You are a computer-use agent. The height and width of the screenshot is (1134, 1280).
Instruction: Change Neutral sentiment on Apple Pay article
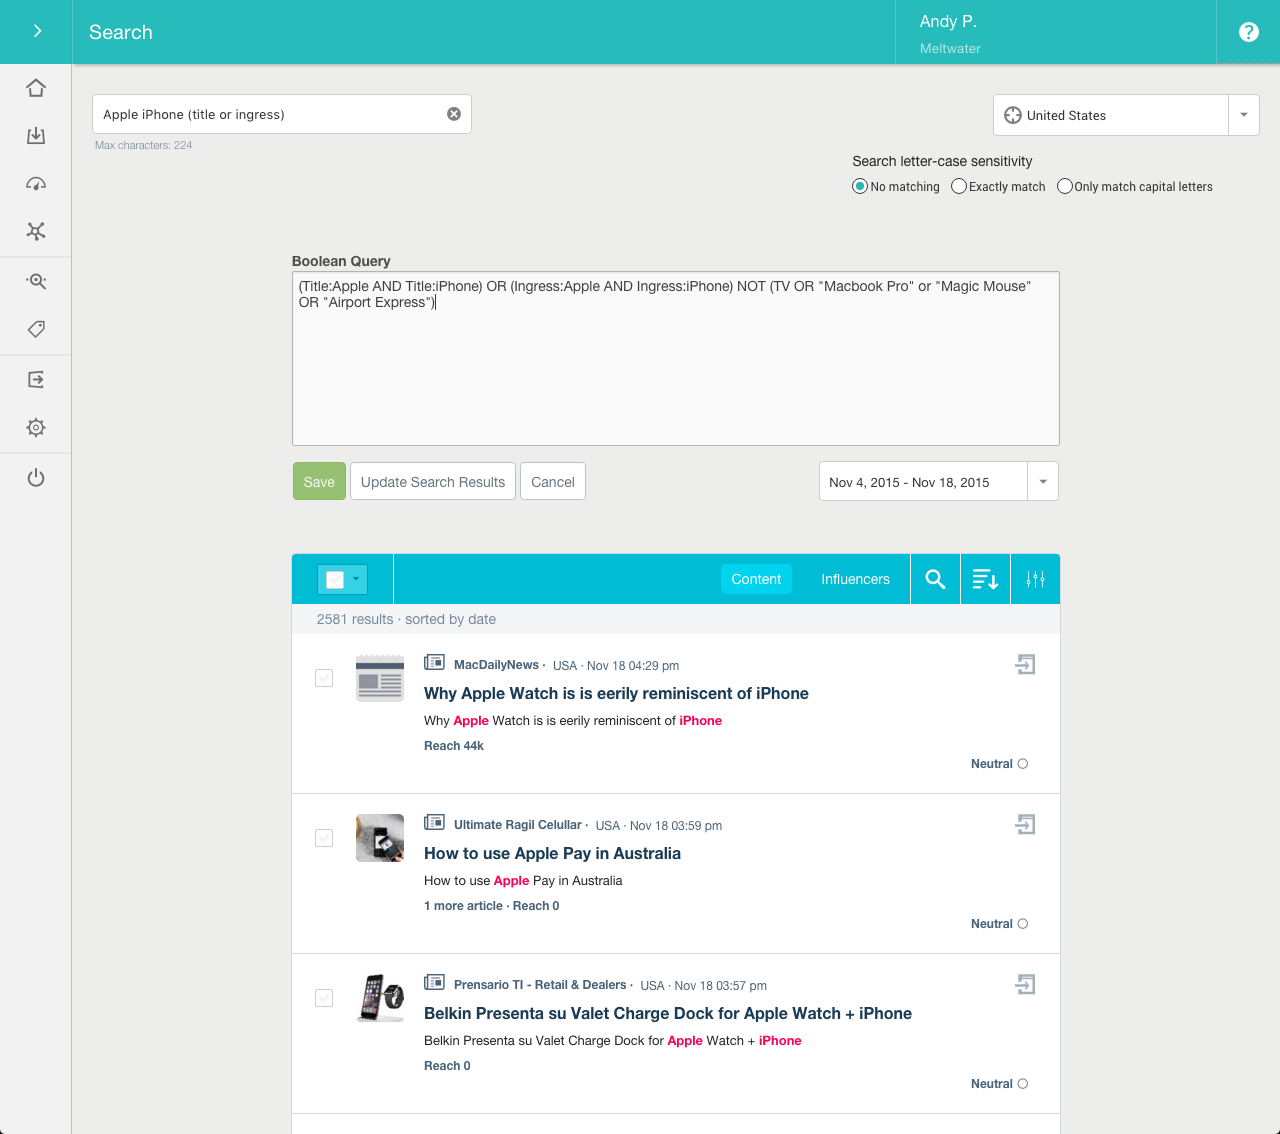1000,924
